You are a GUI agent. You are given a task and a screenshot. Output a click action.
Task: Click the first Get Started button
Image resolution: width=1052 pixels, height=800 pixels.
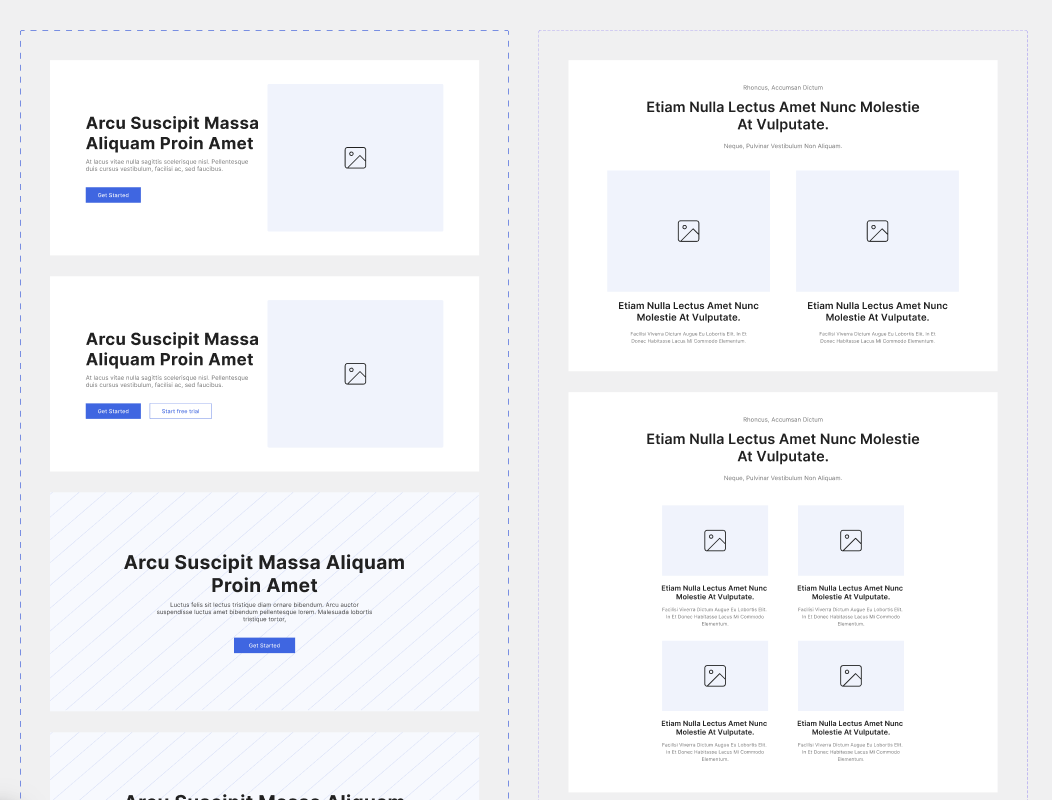click(x=113, y=194)
